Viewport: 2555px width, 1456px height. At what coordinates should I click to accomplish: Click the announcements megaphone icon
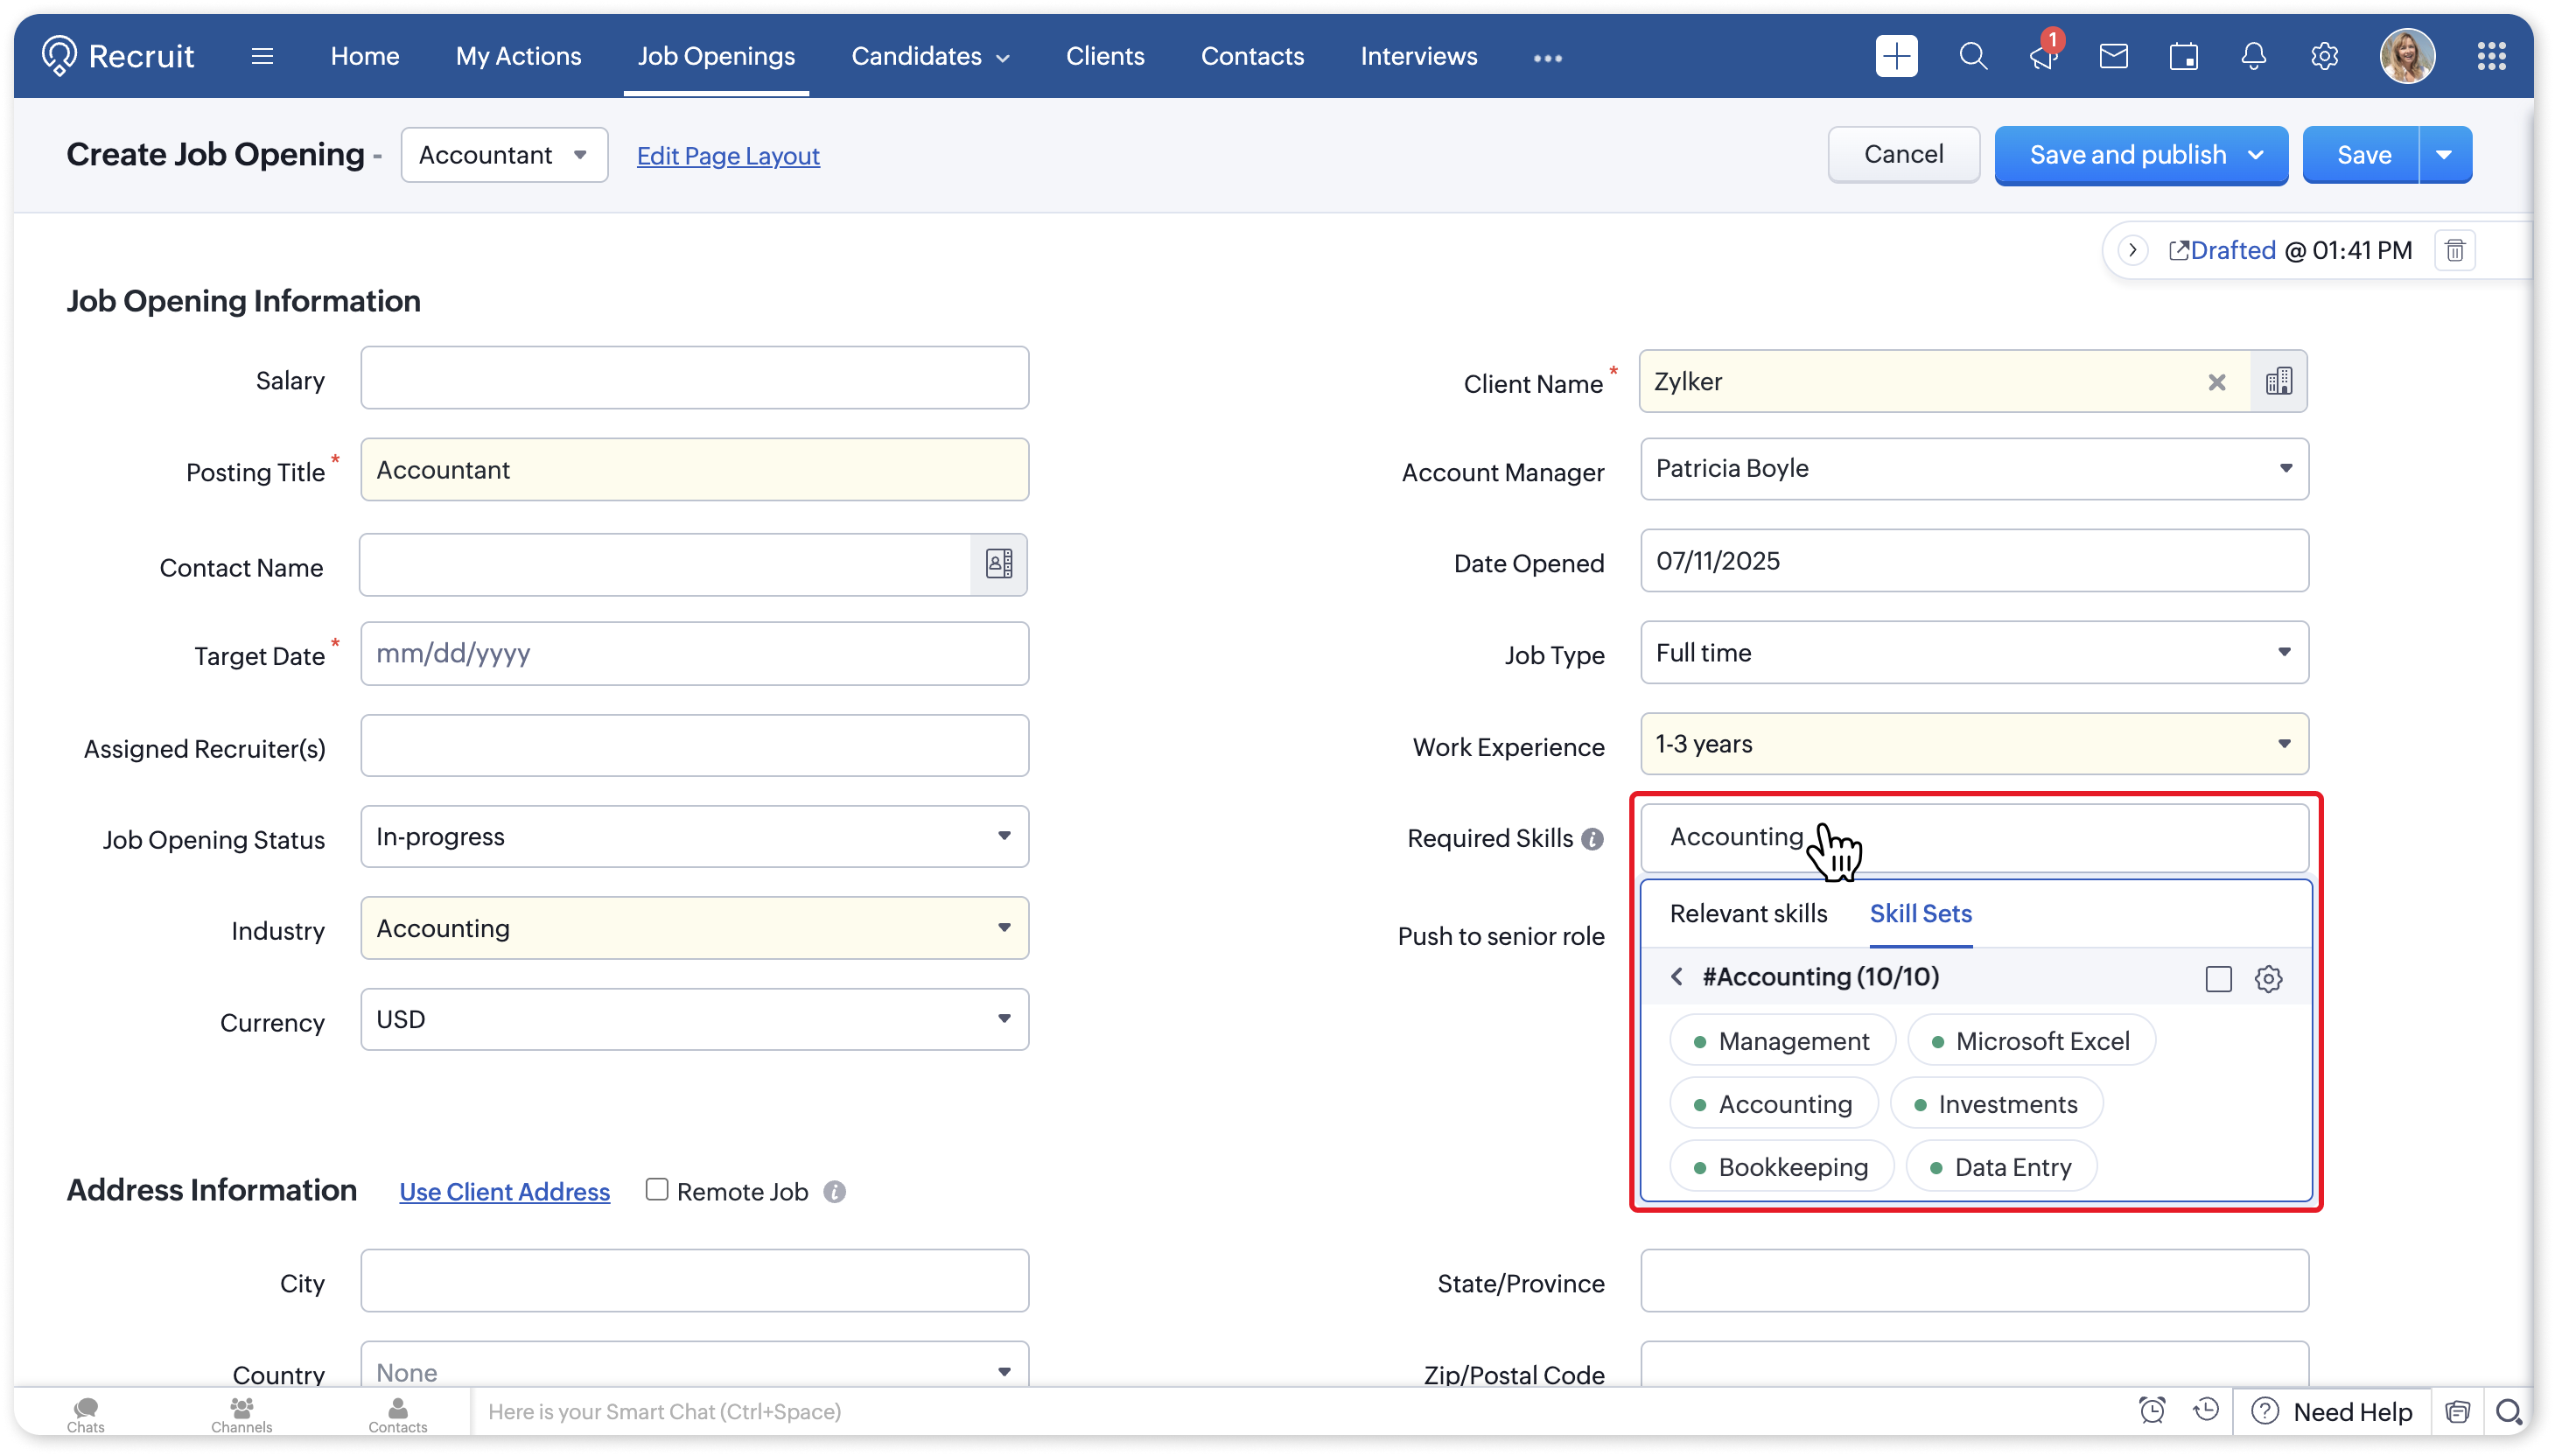click(2042, 57)
